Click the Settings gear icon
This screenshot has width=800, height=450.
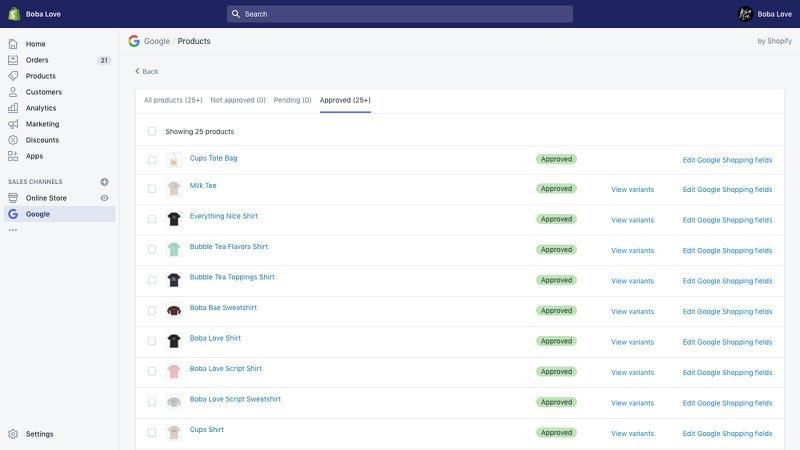[x=13, y=434]
